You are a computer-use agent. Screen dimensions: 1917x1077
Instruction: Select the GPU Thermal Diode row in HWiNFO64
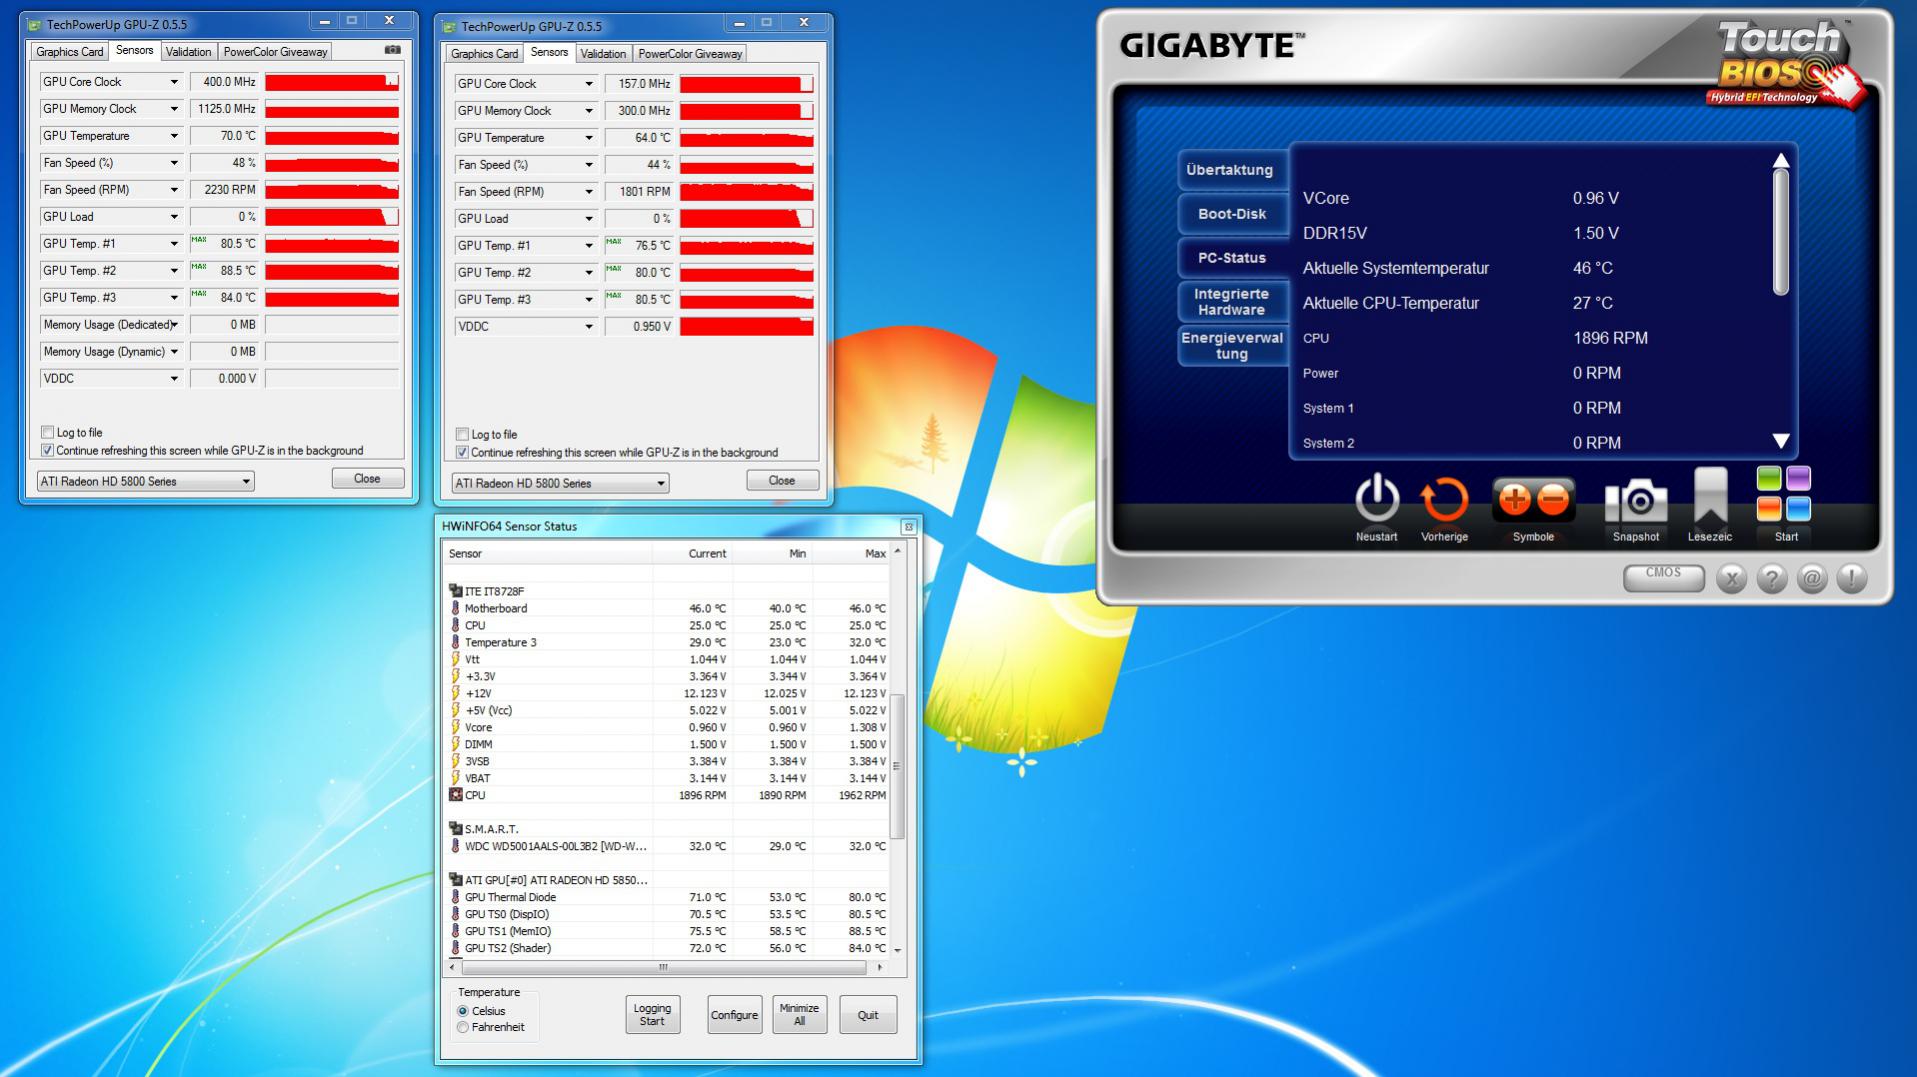(x=668, y=897)
